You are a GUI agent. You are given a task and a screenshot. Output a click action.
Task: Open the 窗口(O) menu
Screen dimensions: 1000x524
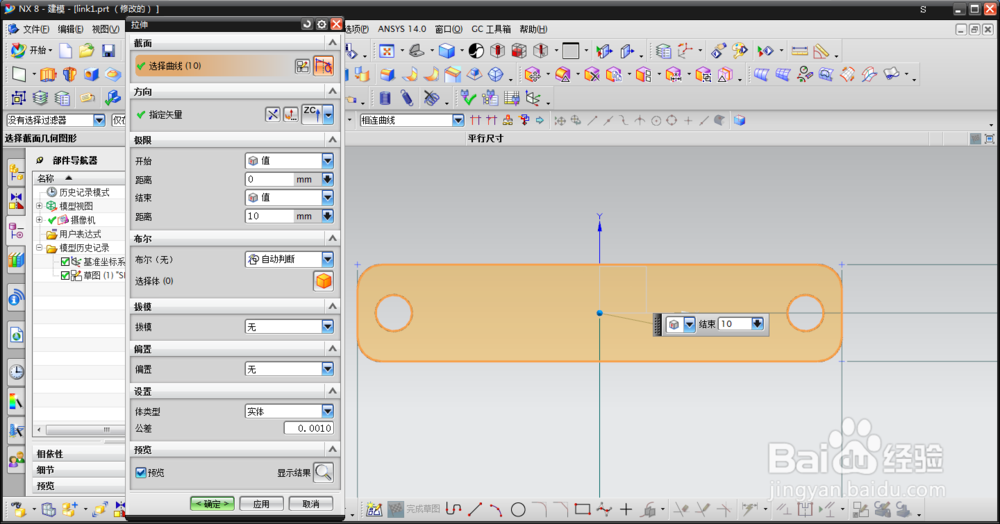pos(448,29)
